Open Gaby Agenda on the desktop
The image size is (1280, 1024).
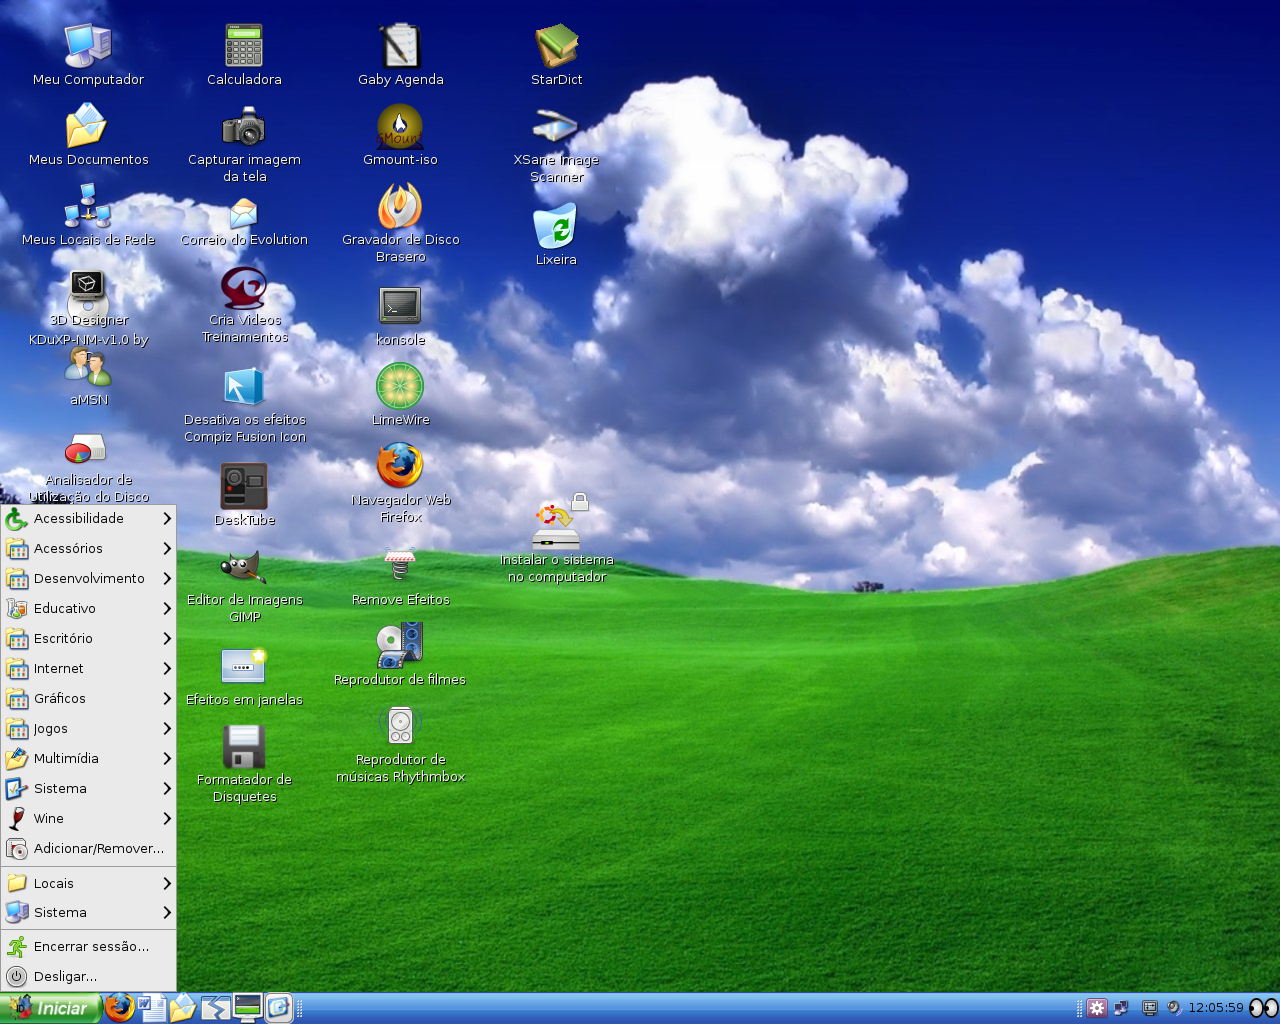[x=400, y=46]
